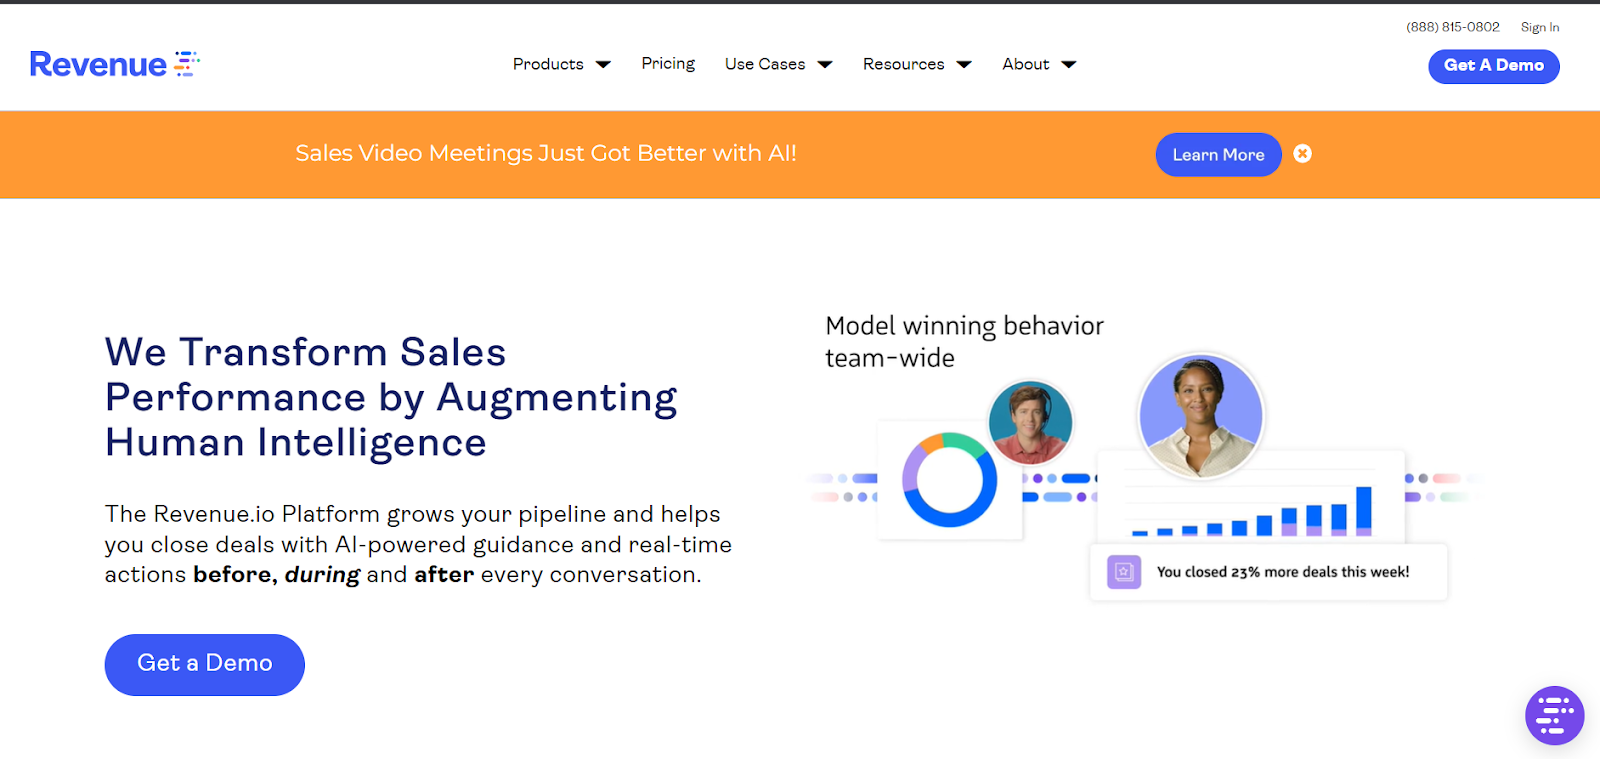Click the 'Model winning behavior team-wide' caption

965,342
